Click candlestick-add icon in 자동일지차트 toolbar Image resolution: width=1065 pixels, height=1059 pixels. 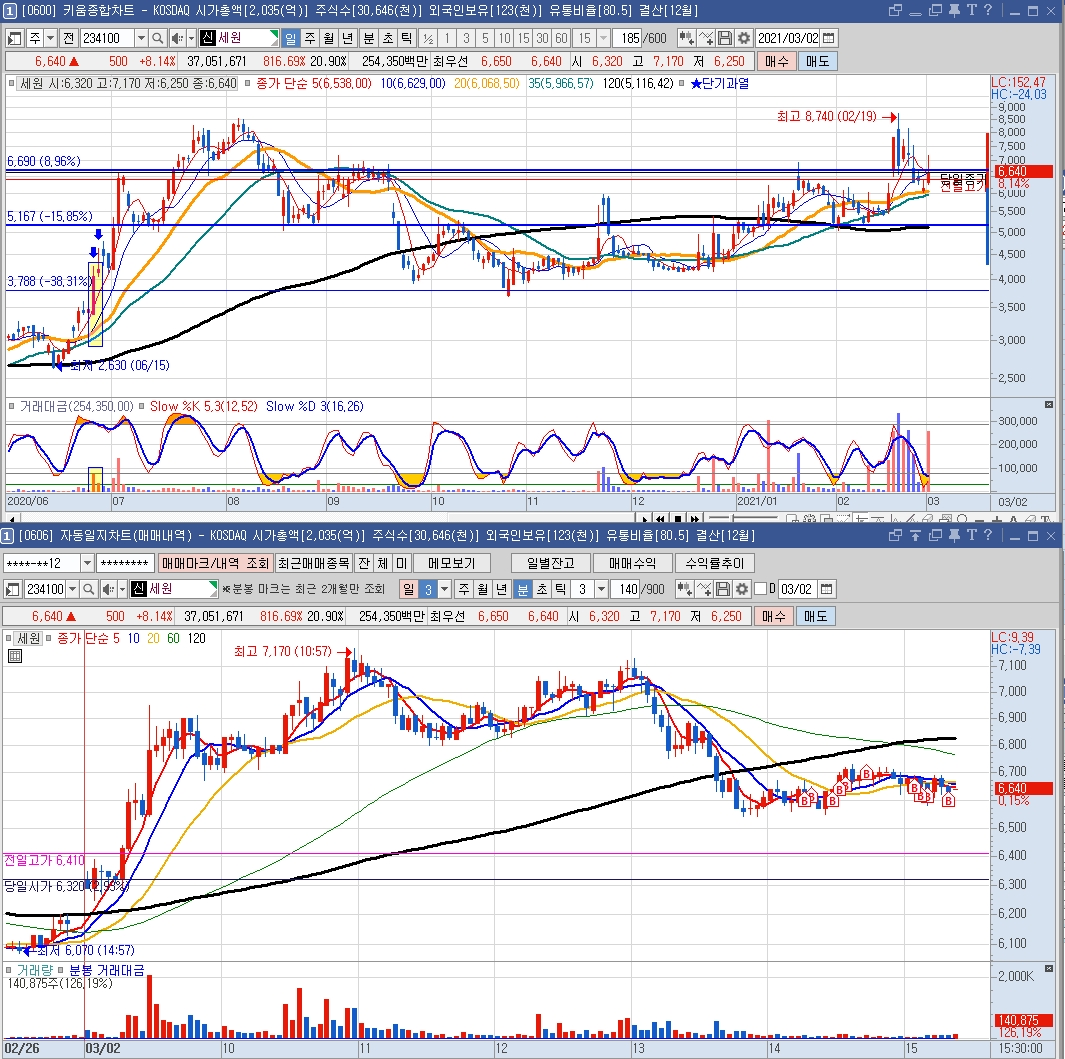[685, 589]
